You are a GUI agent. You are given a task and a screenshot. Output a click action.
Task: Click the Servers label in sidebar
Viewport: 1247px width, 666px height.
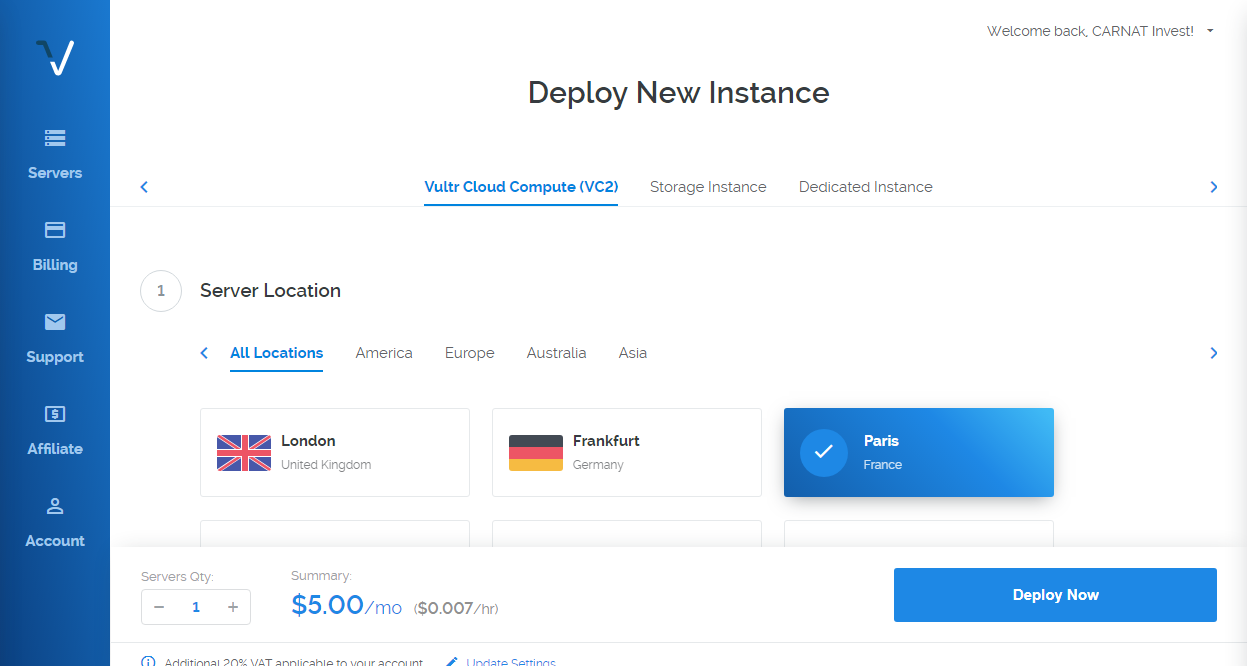(55, 173)
